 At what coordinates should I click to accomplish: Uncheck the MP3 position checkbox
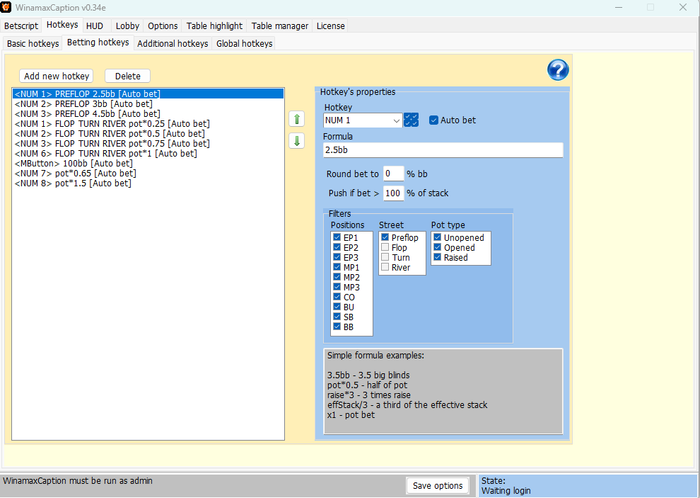tap(337, 287)
